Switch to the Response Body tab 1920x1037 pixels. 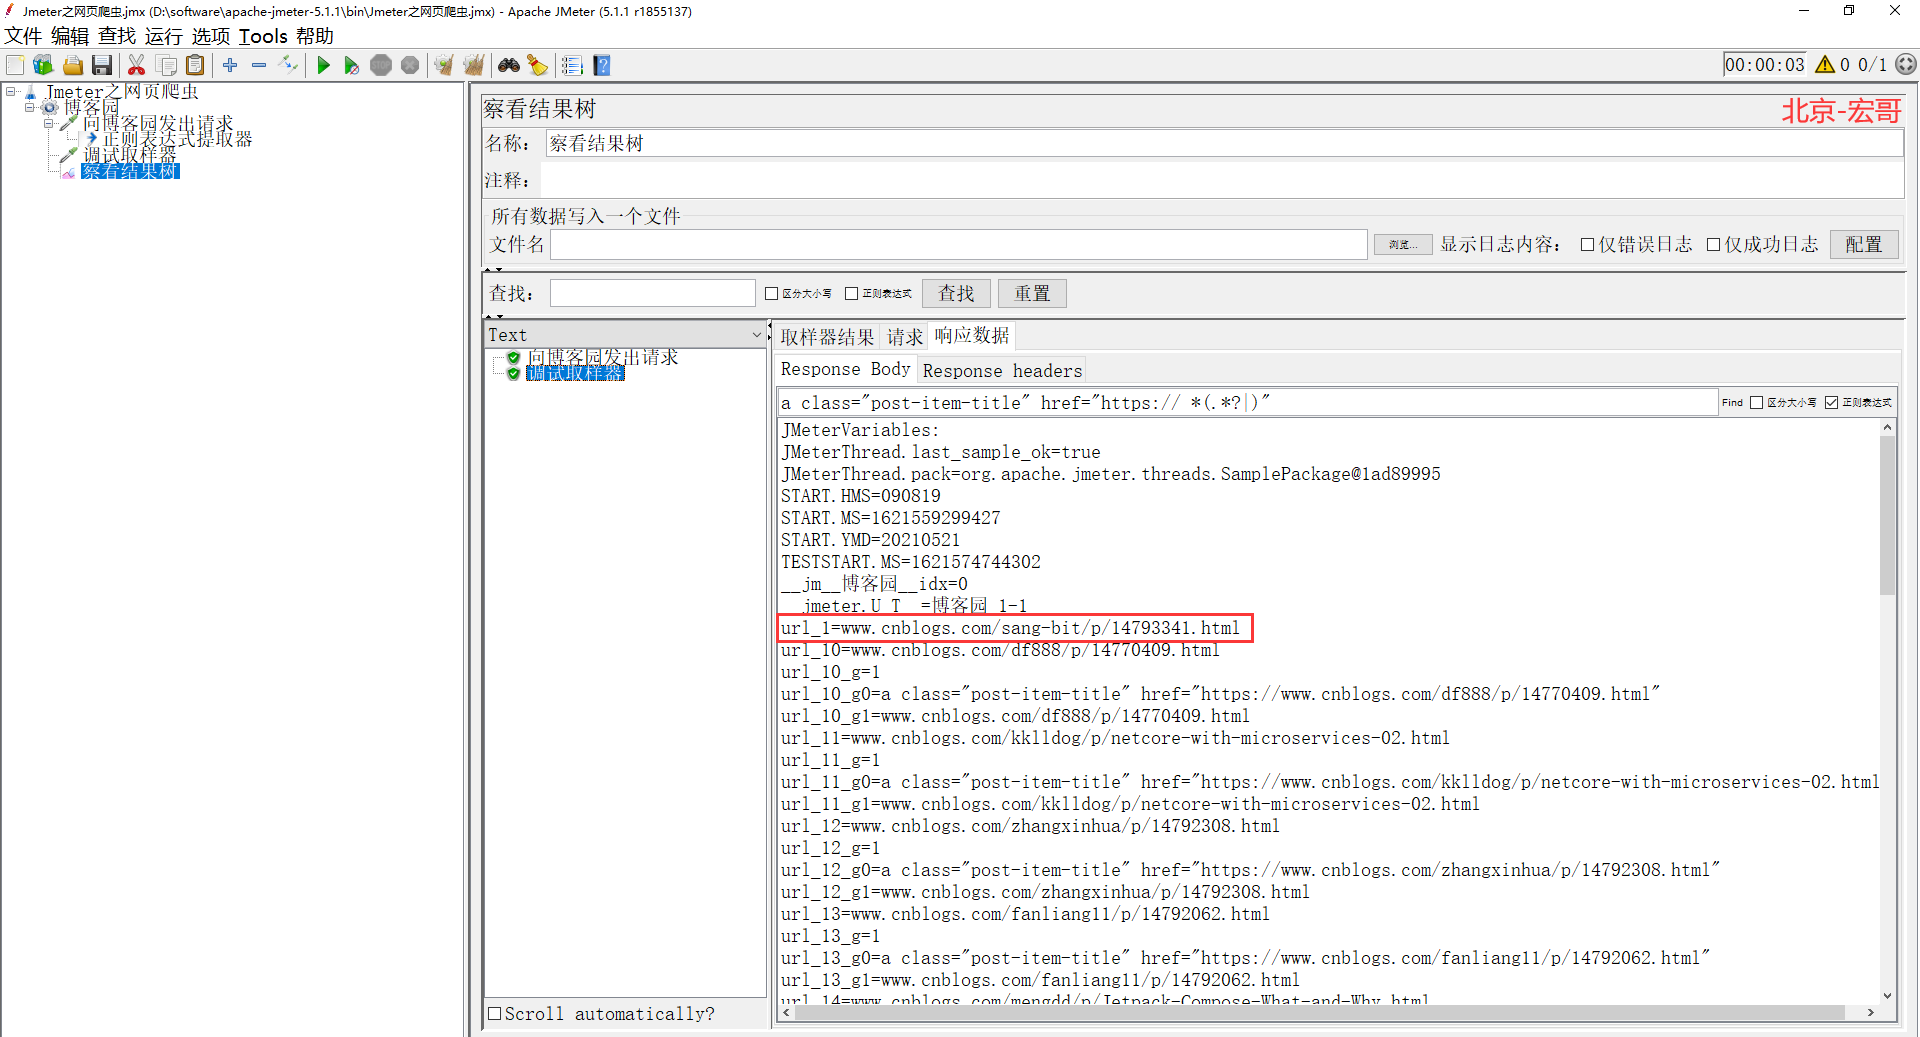[845, 369]
